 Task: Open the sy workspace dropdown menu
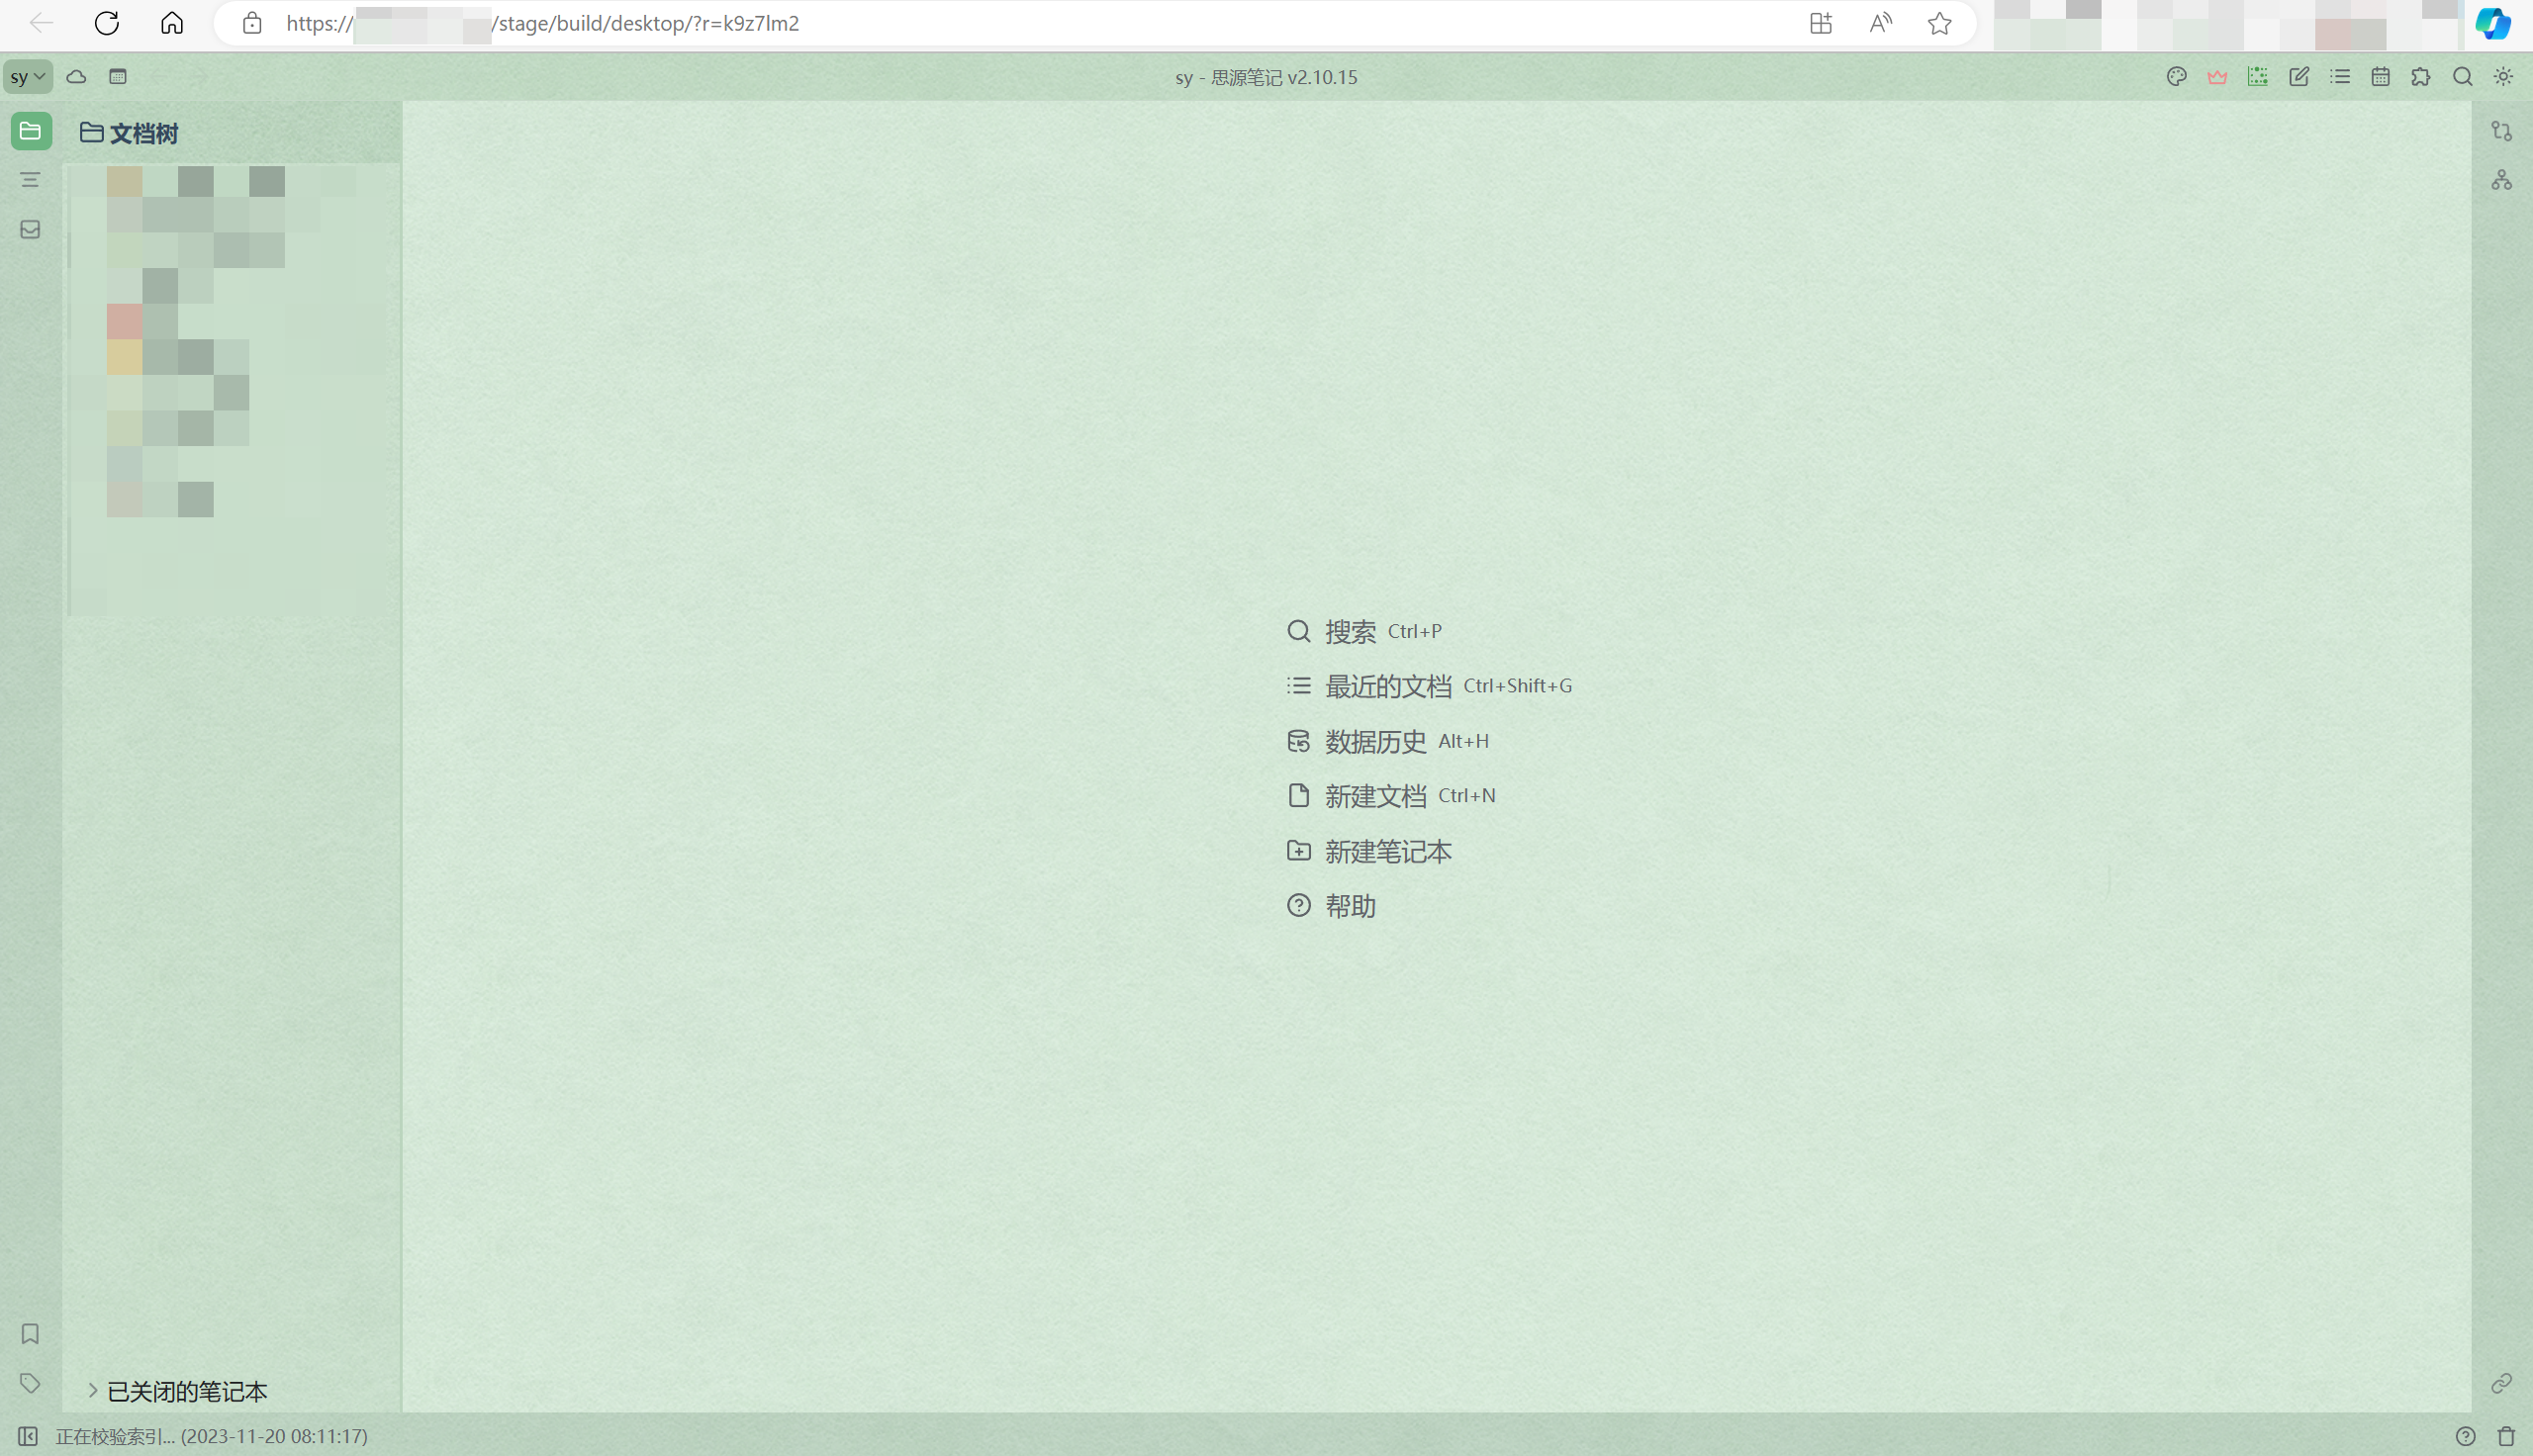pyautogui.click(x=27, y=77)
